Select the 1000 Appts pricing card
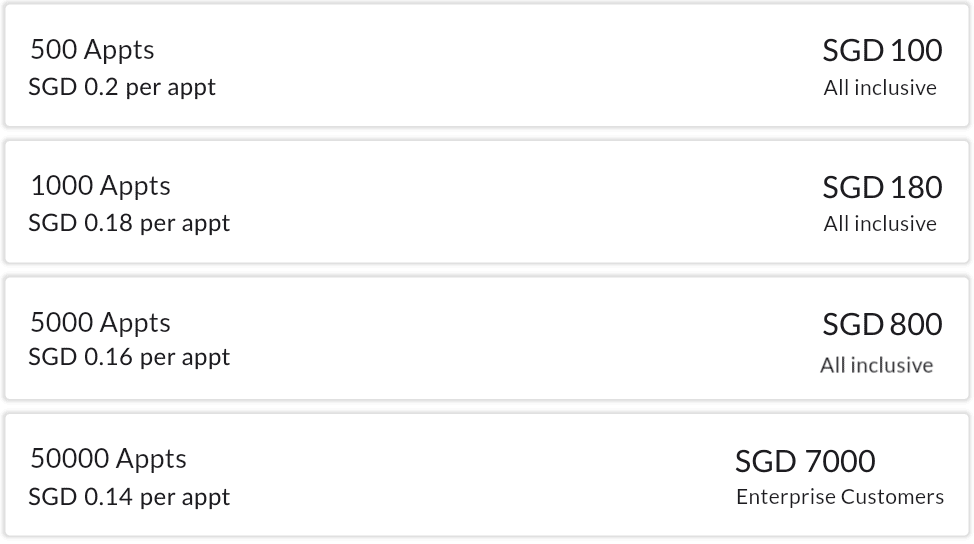Image resolution: width=974 pixels, height=544 pixels. (x=487, y=203)
